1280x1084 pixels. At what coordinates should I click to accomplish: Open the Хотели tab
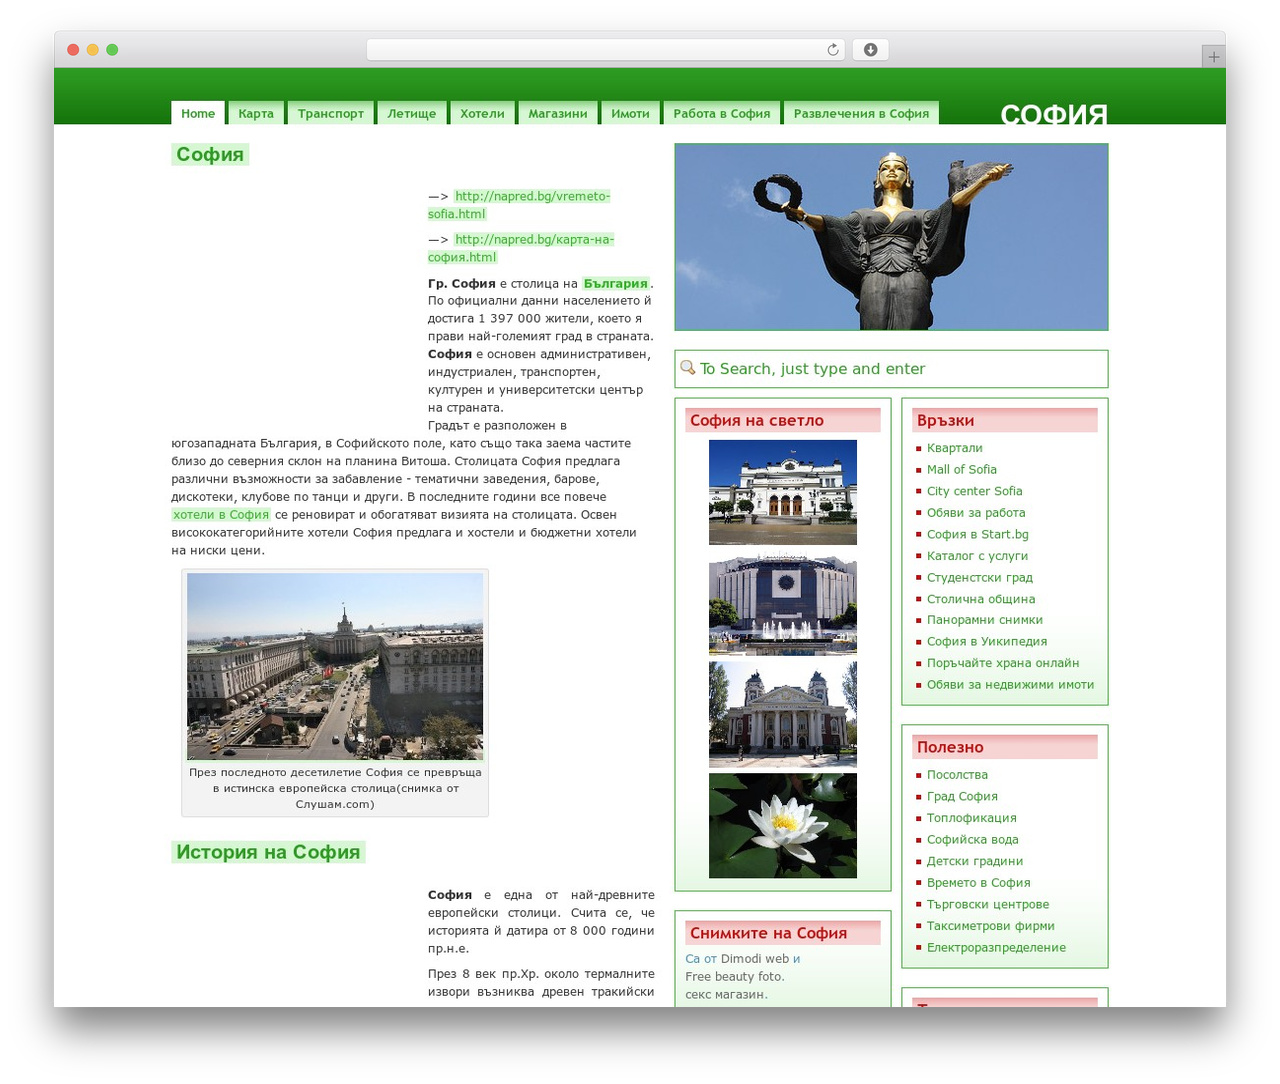[482, 113]
